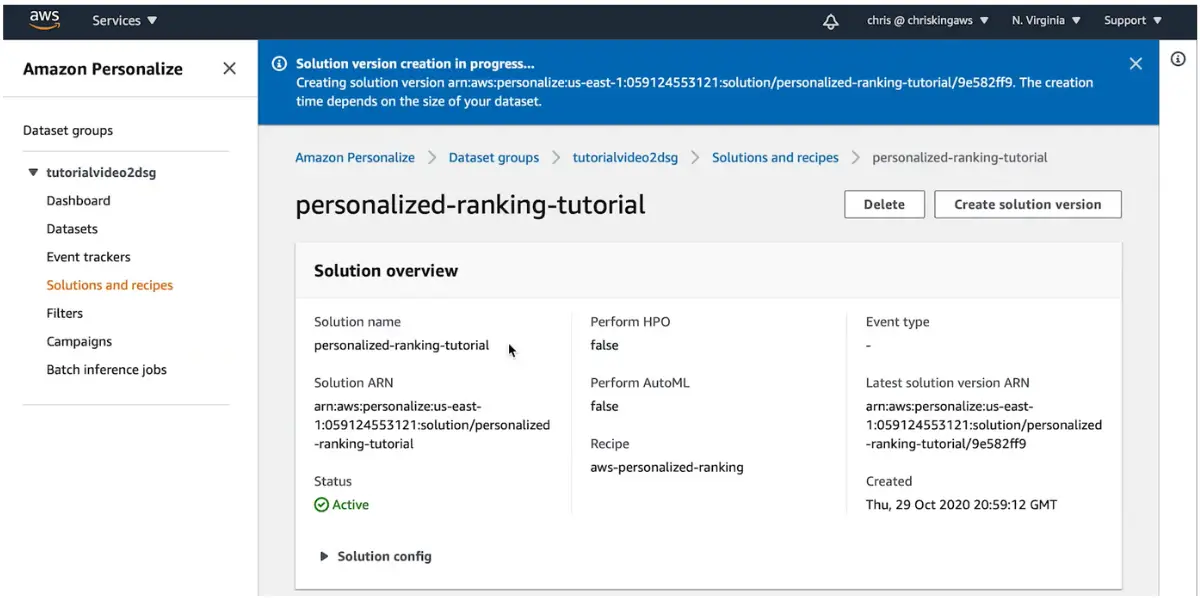Follow the Amazon Personalize breadcrumb link
This screenshot has height=600, width=1200.
tap(355, 158)
